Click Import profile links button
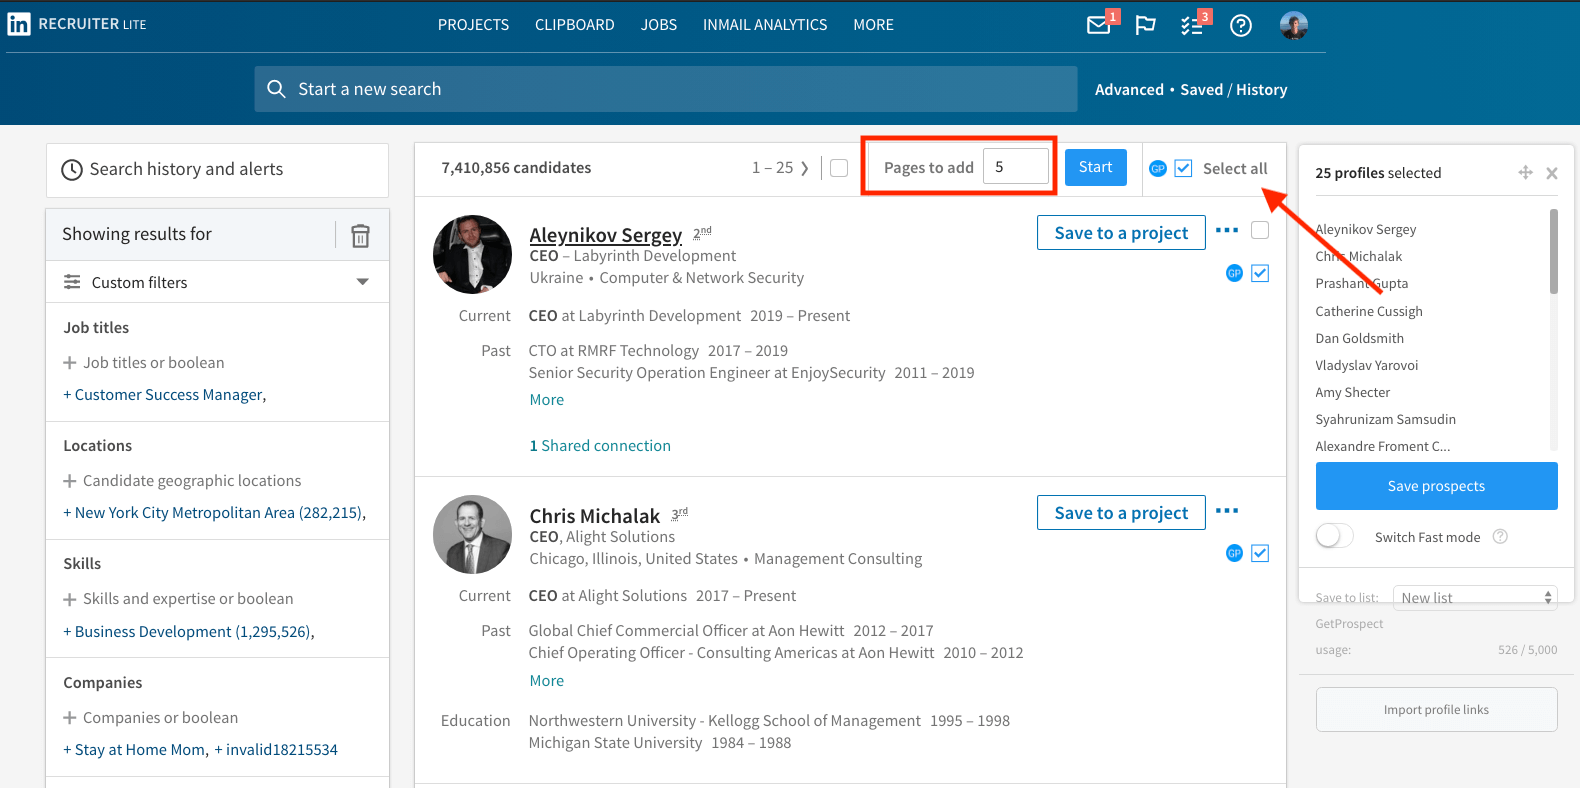 pos(1436,710)
